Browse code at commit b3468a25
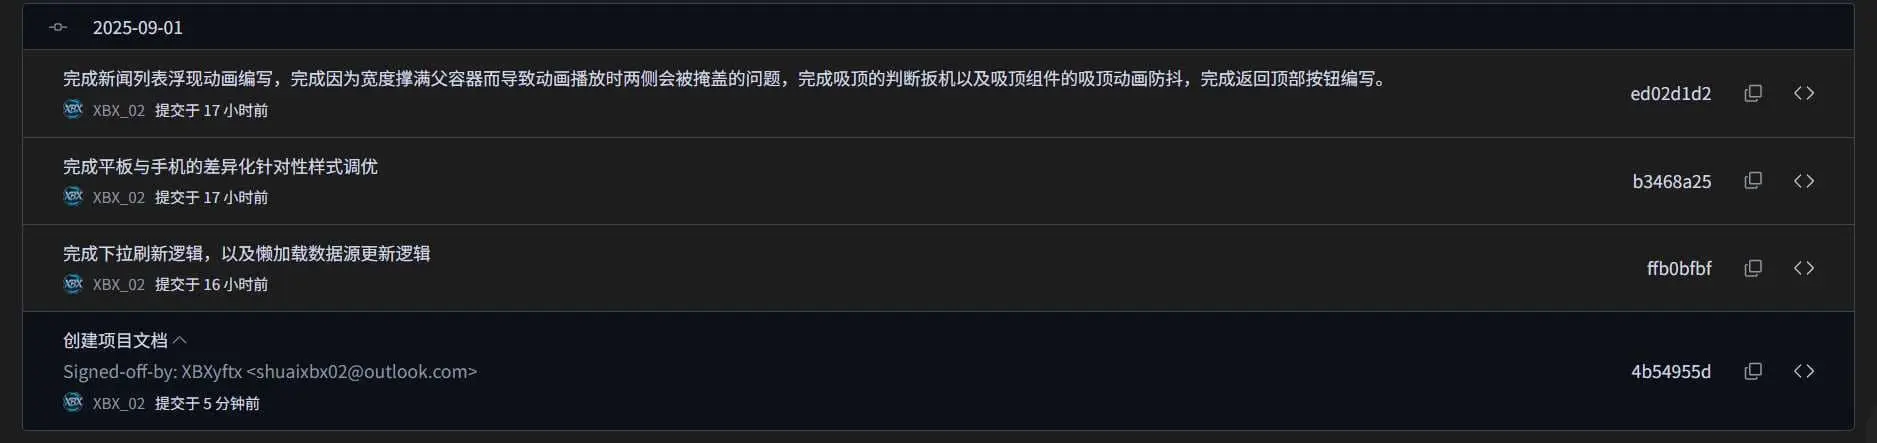Viewport: 1877px width, 443px height. tap(1804, 181)
